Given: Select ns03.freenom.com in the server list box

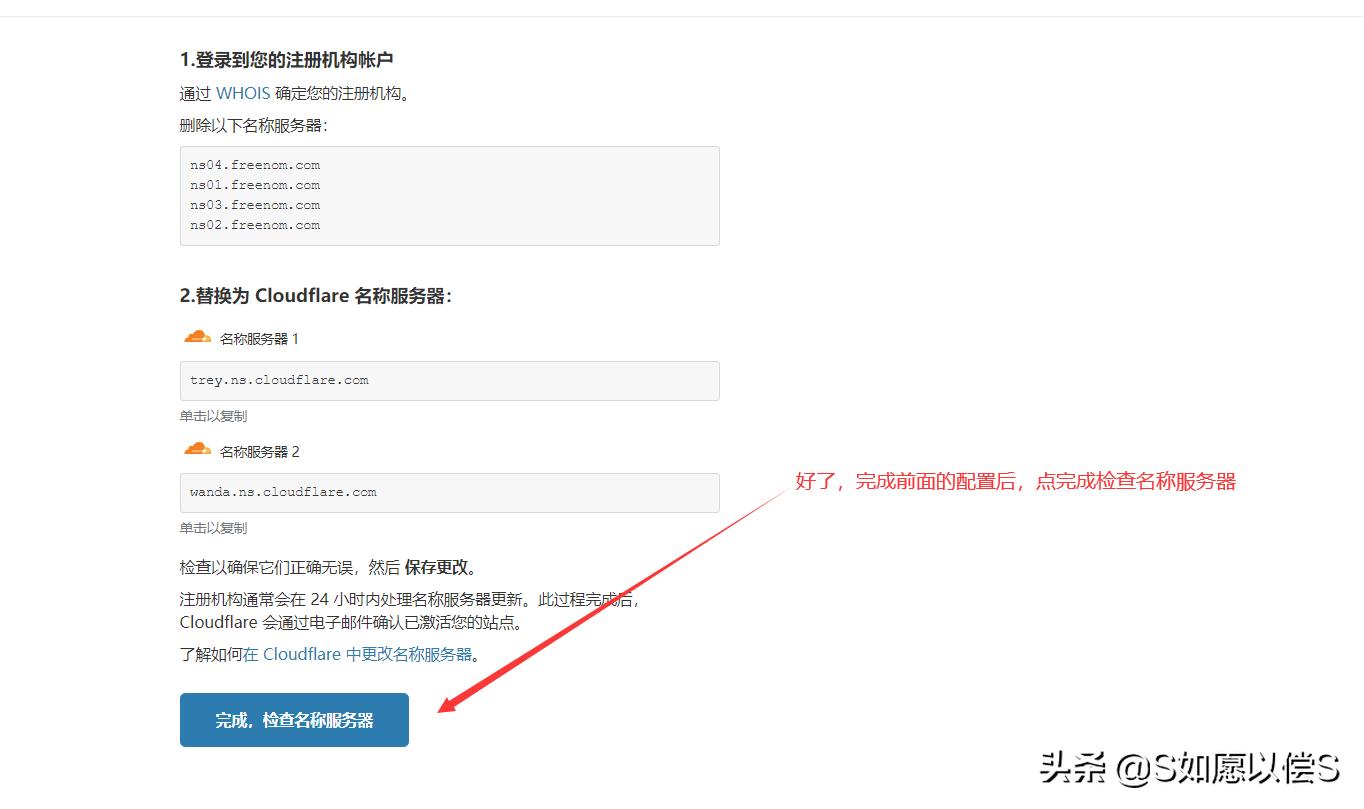Looking at the screenshot, I should [x=253, y=204].
